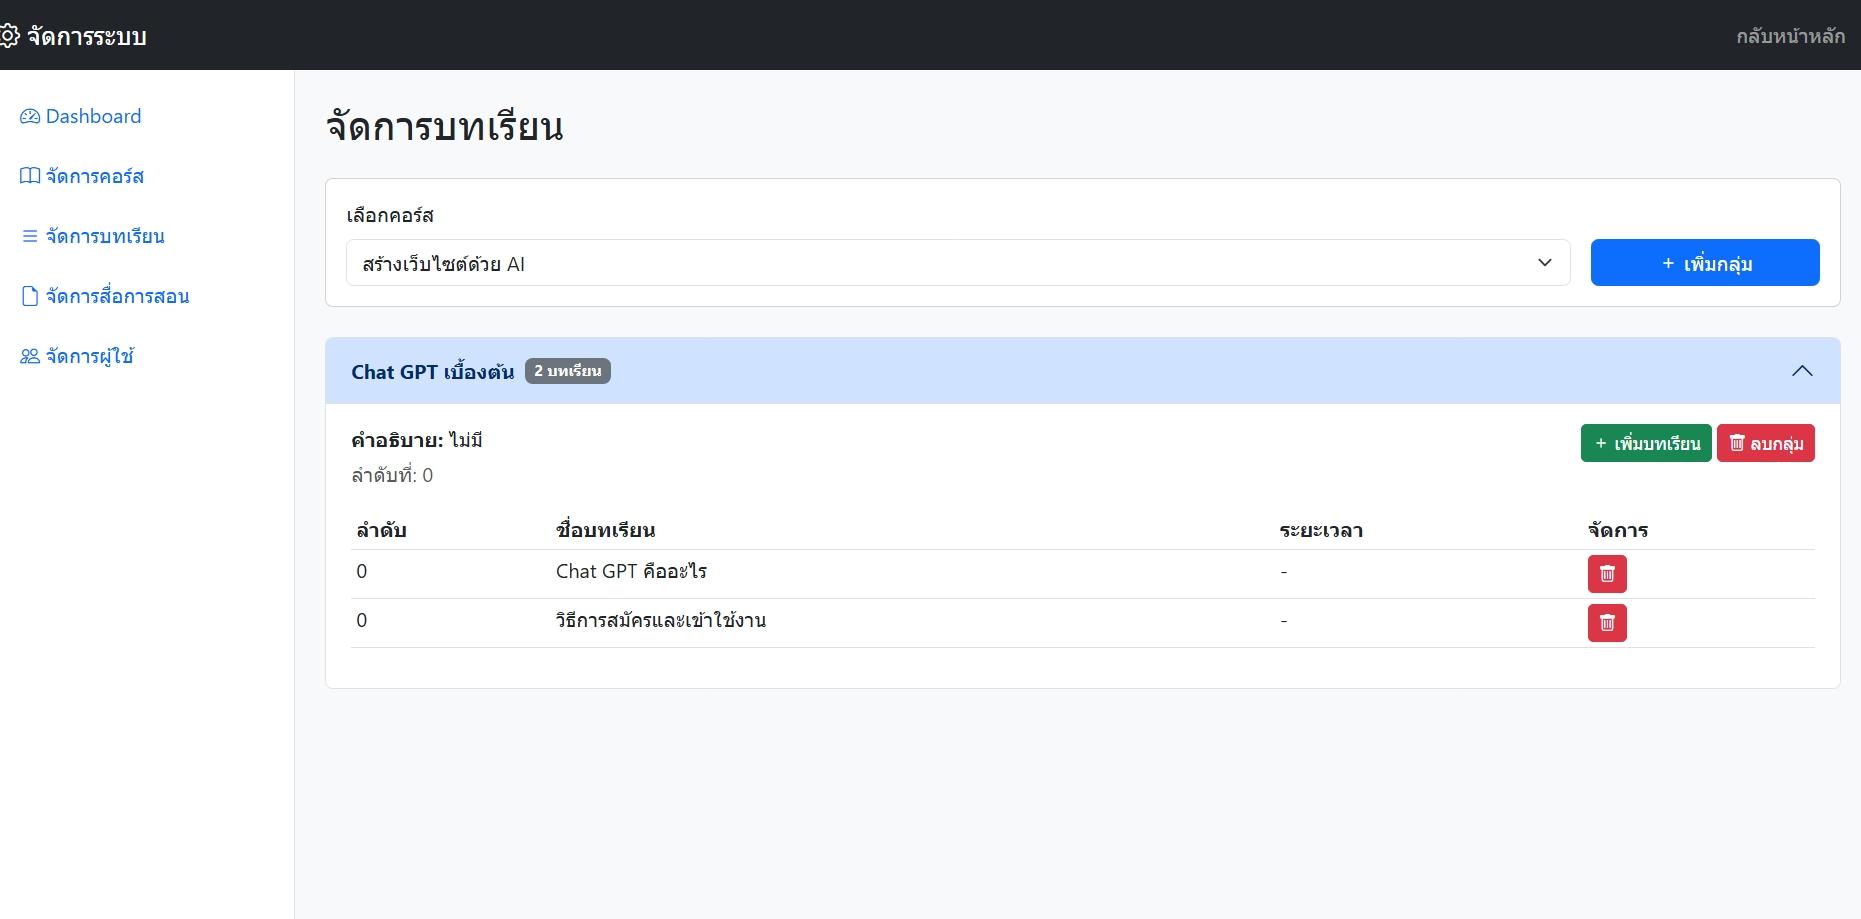
Task: Click the คำอธิบาย: ไม่มี text
Action: [417, 440]
